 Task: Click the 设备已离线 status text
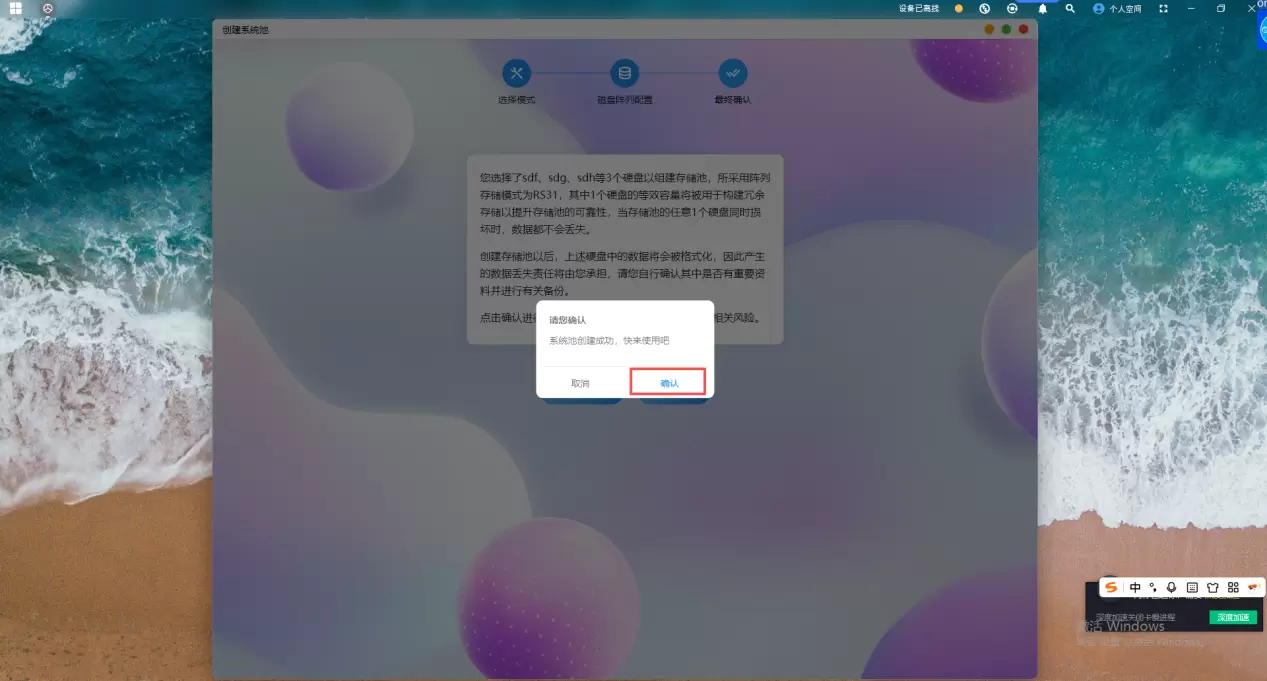[919, 8]
